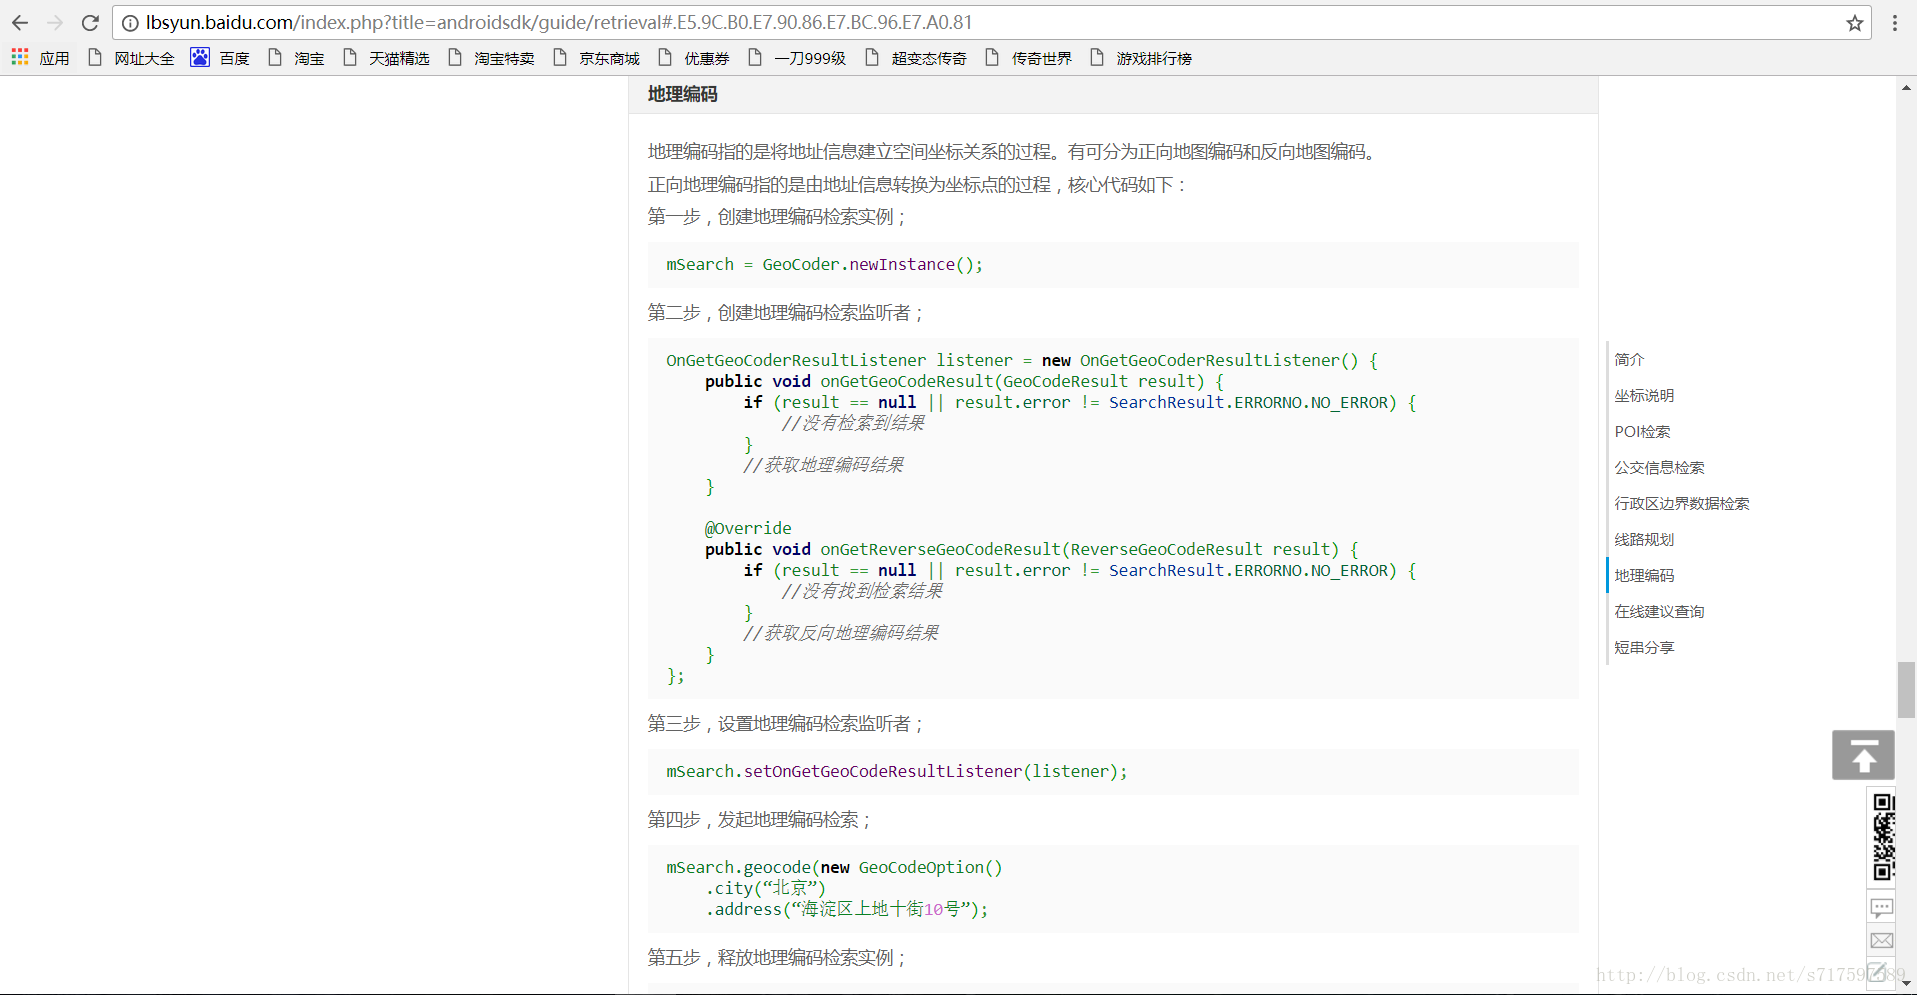Open the Chrome three-dot menu

1895,23
